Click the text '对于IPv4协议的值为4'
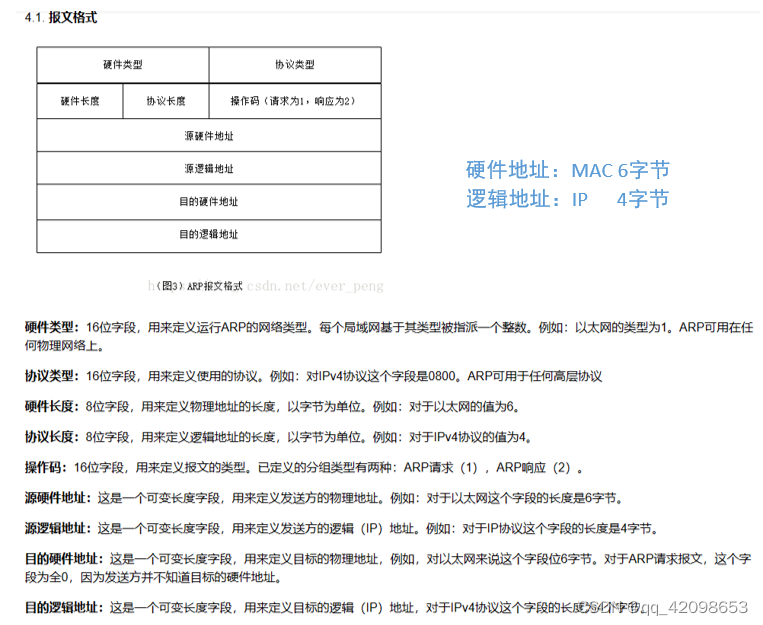Image resolution: width=763 pixels, height=625 pixels. pyautogui.click(x=468, y=437)
